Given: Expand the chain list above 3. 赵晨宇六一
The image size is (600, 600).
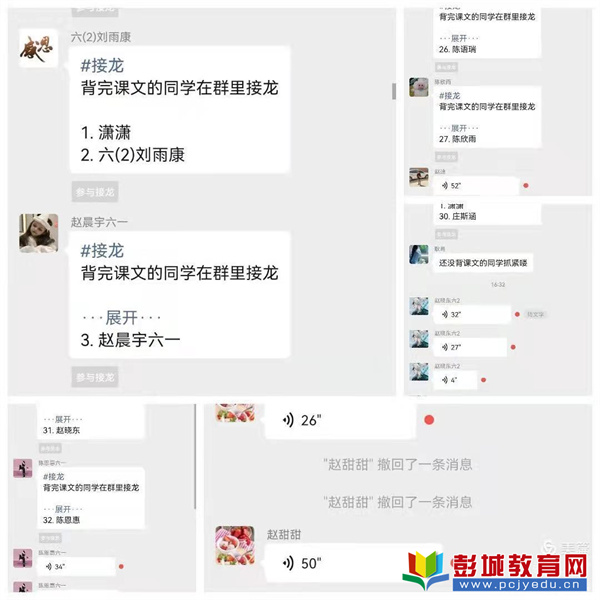Looking at the screenshot, I should click(x=122, y=318).
